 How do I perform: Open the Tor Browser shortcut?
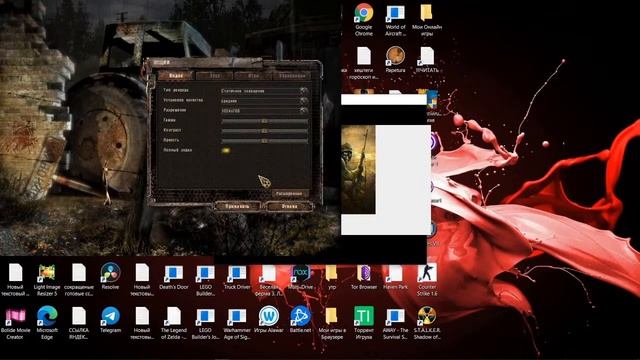364,276
